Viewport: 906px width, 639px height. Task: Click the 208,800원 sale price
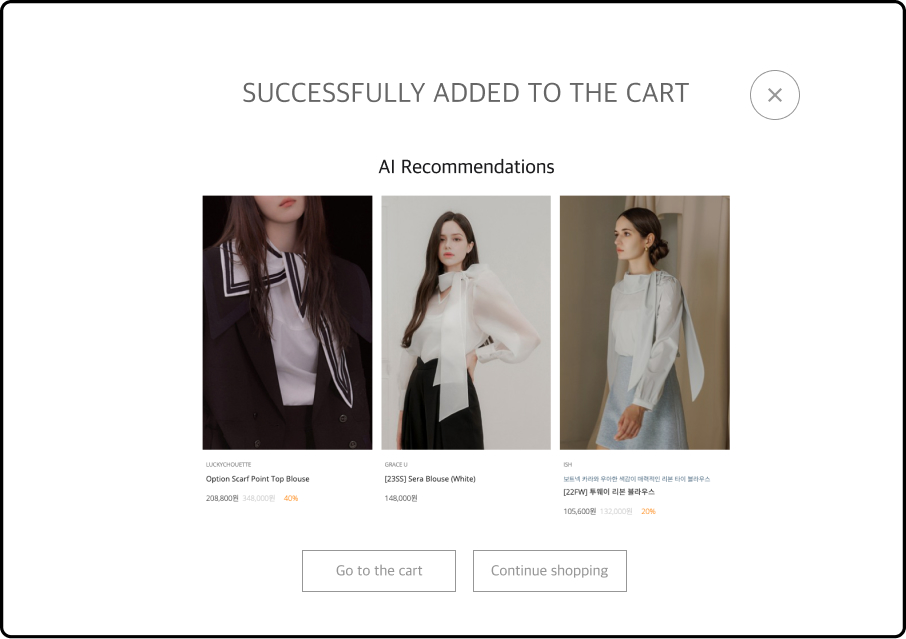222,498
